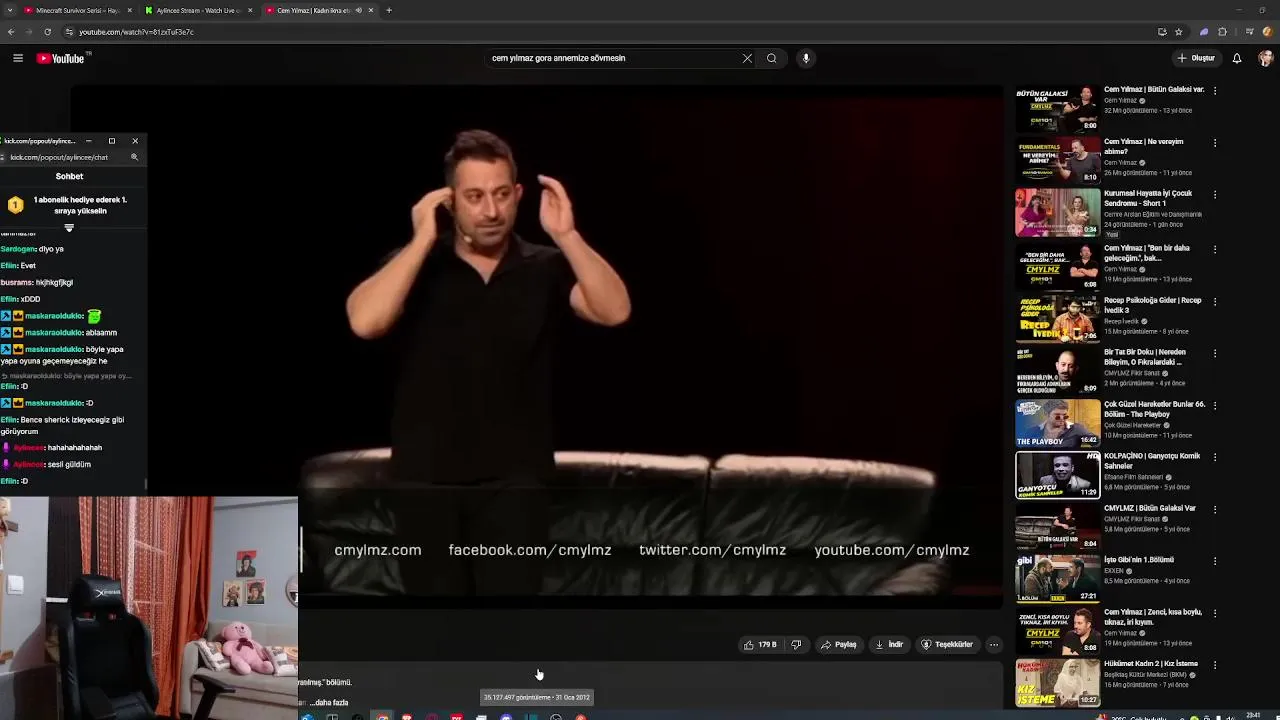Open Chrome icon on Windows taskbar
Viewport: 1280px width, 720px height.
pos(382,716)
